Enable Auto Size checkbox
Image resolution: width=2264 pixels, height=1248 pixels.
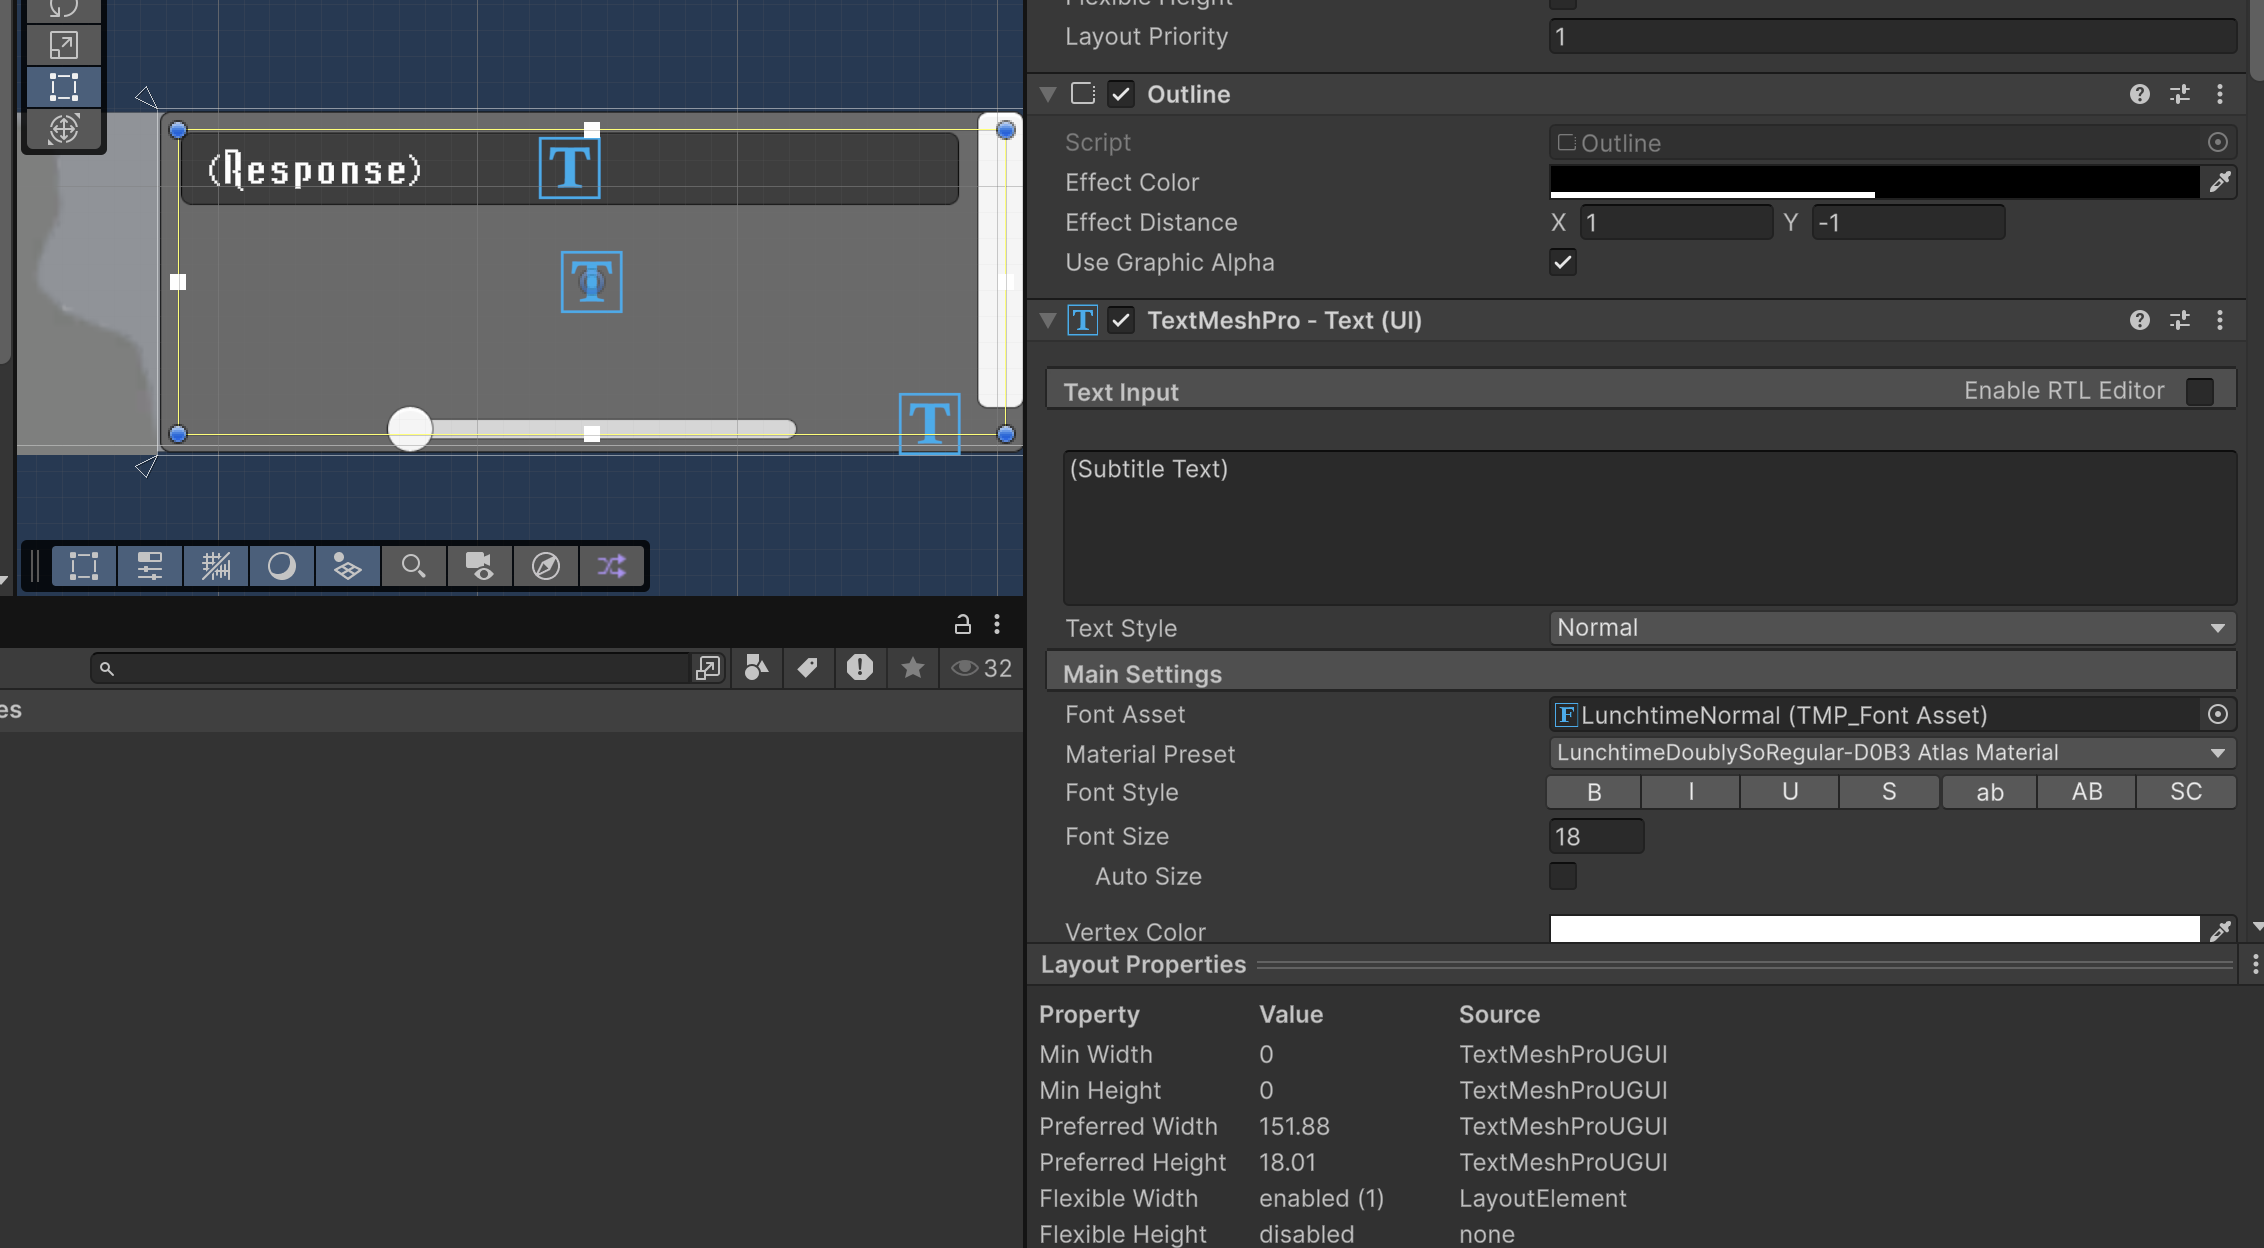1562,876
